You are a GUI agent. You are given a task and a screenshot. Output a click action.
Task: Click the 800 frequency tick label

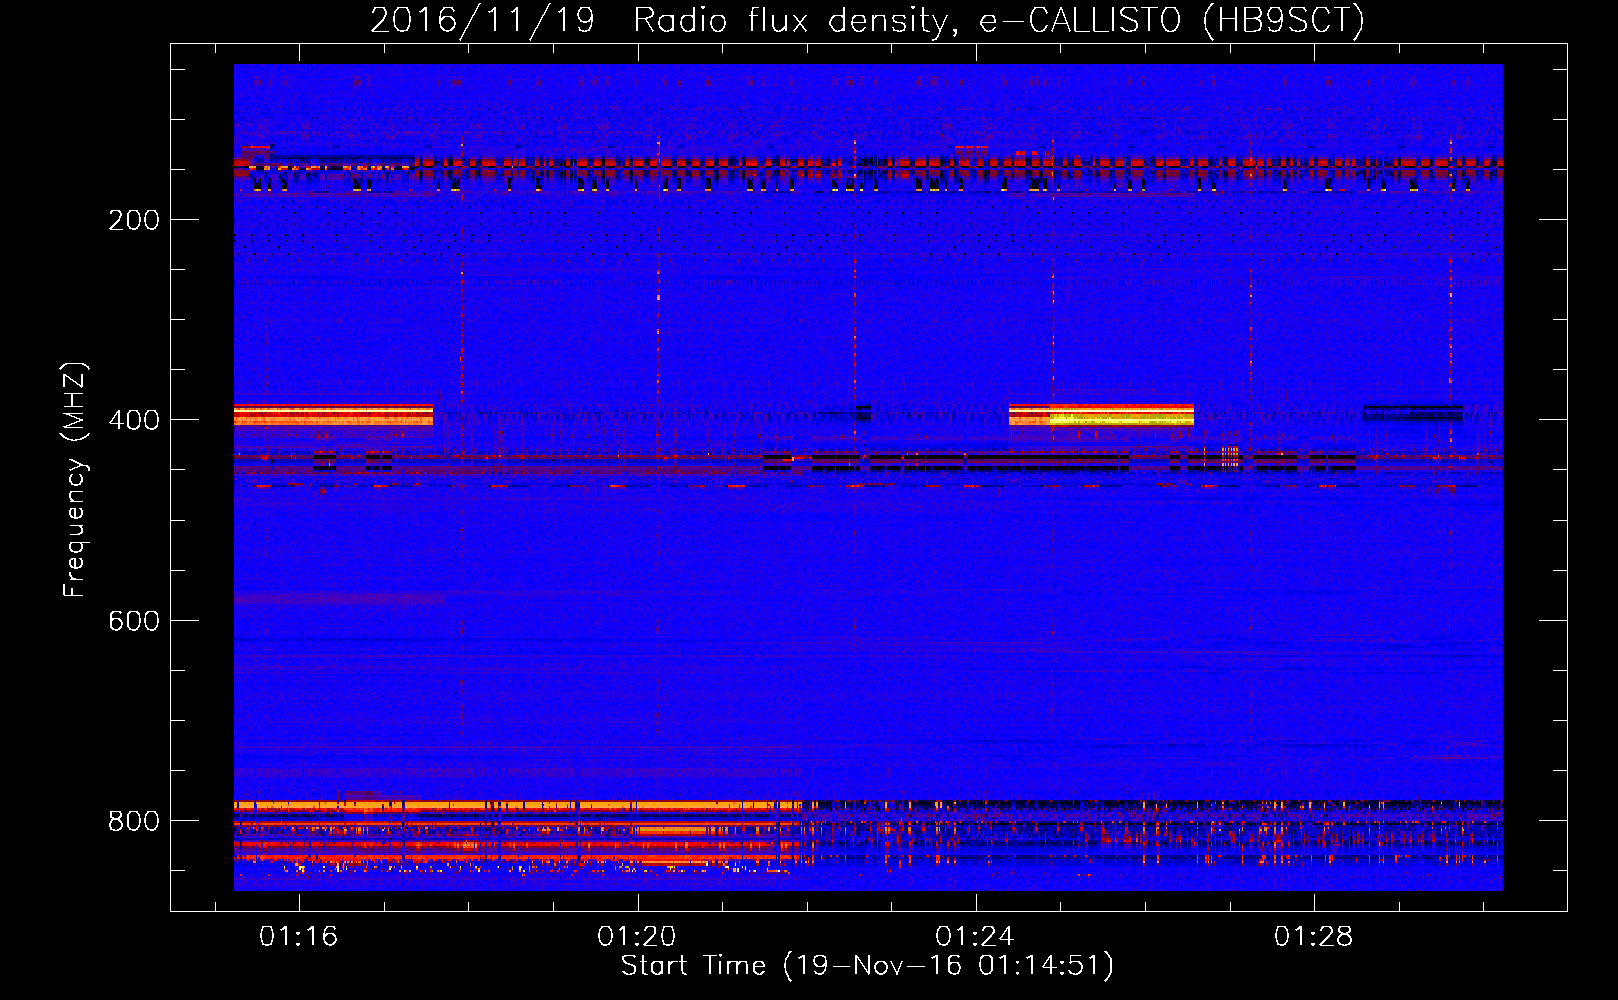pyautogui.click(x=134, y=821)
